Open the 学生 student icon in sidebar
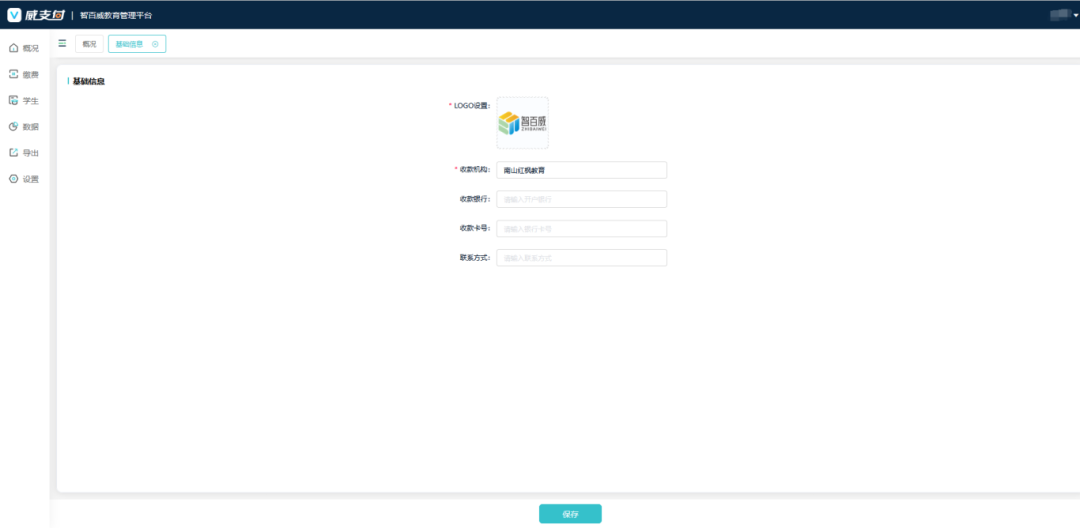 pyautogui.click(x=13, y=100)
